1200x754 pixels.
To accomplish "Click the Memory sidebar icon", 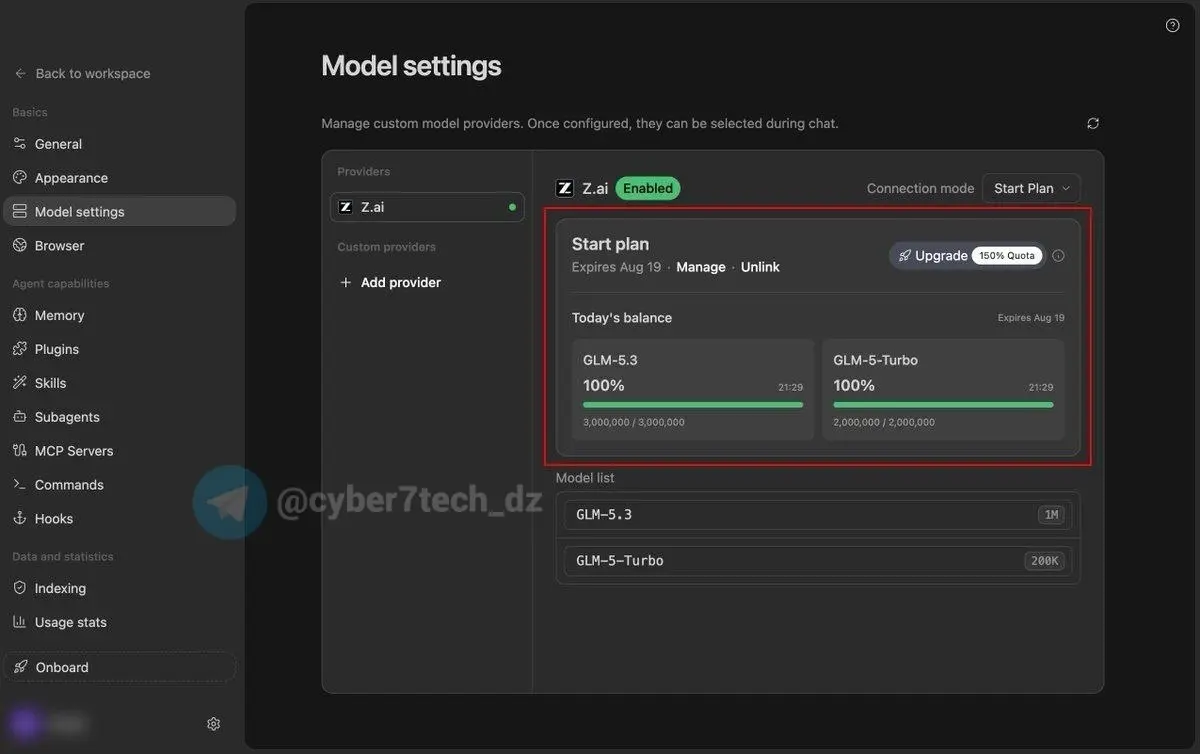I will (x=20, y=315).
